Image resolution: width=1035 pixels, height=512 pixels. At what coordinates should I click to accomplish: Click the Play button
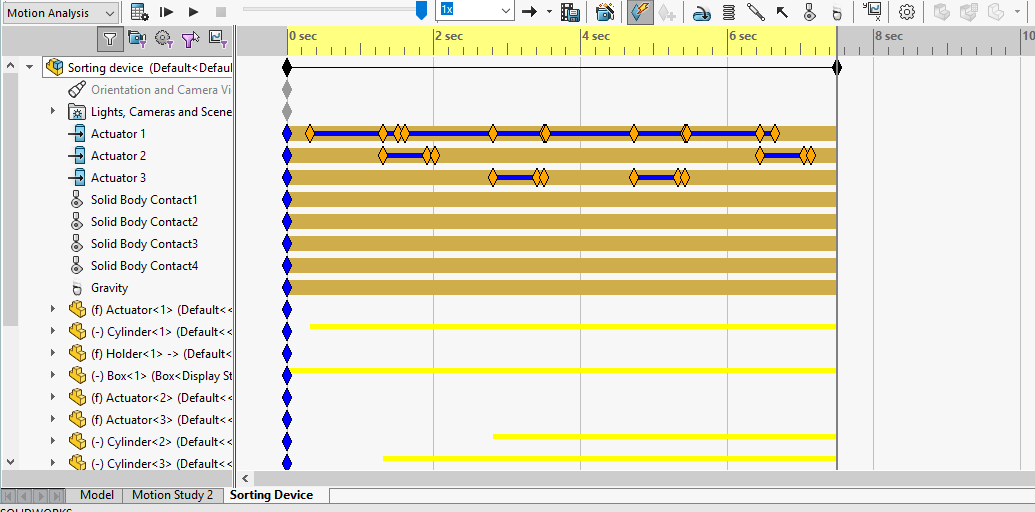tap(193, 11)
